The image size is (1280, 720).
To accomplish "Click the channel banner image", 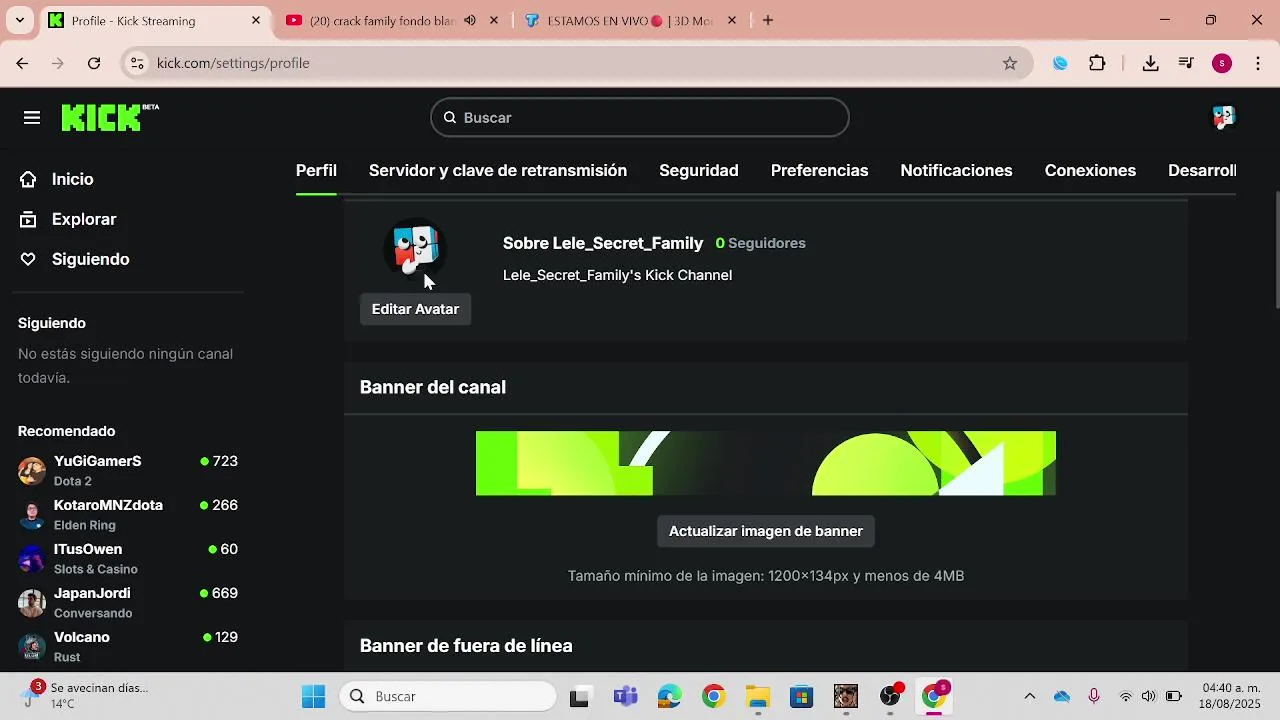I will pyautogui.click(x=766, y=463).
